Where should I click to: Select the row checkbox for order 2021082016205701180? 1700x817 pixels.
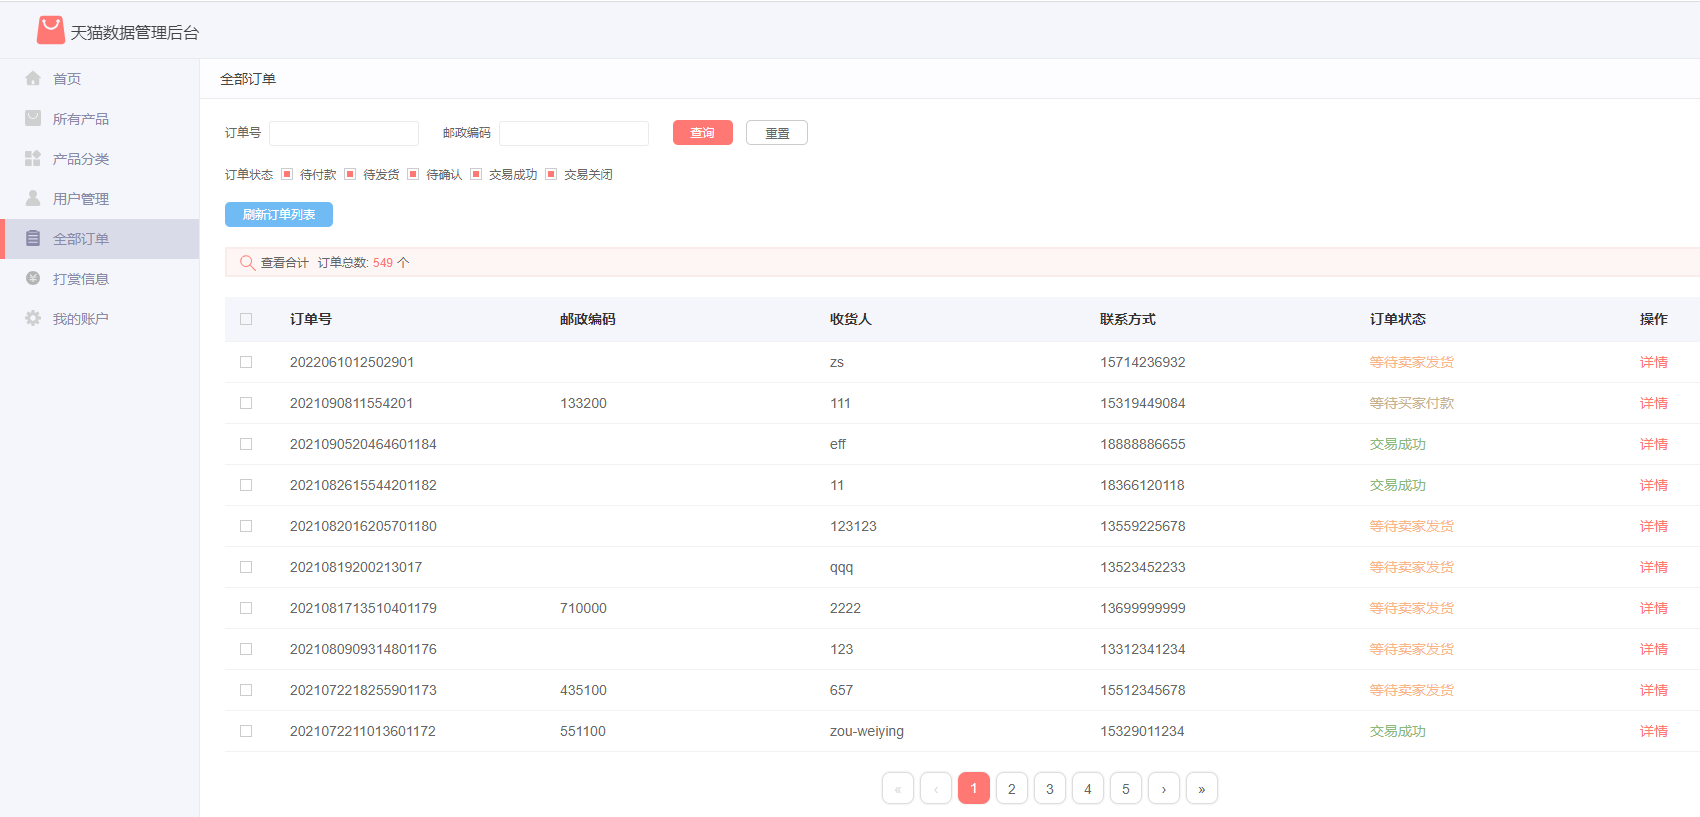coord(246,526)
